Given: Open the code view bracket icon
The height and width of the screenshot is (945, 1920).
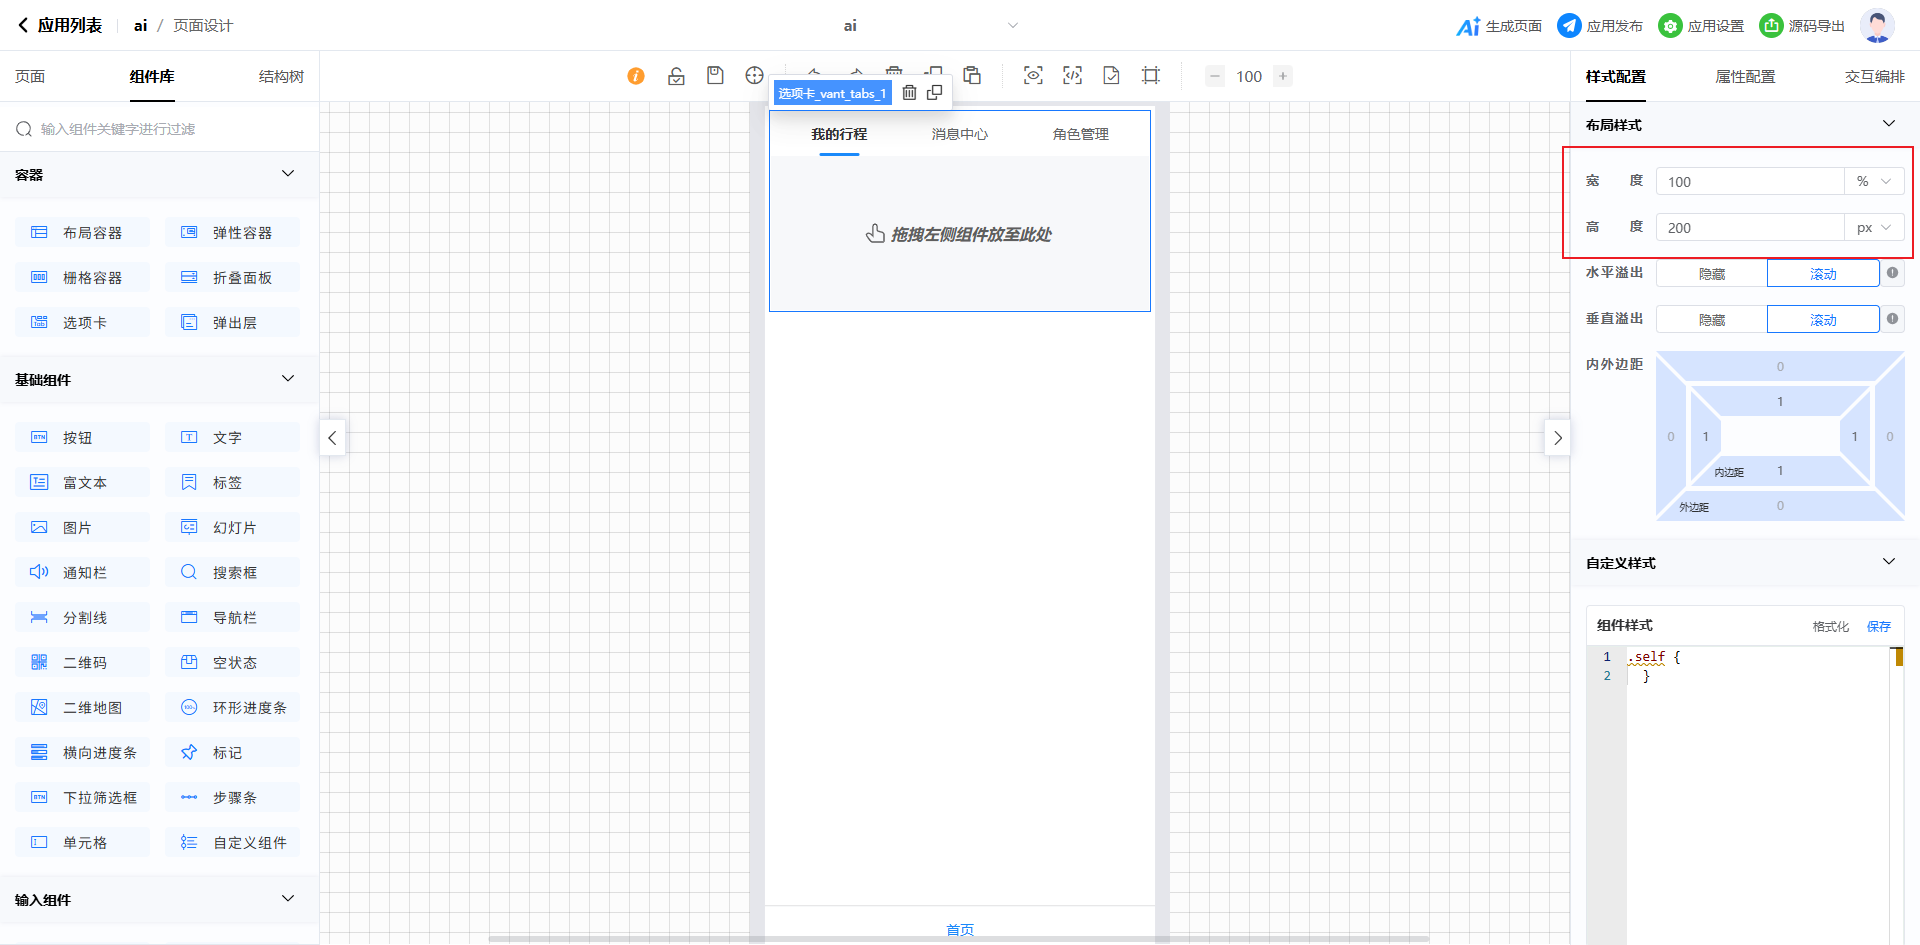Looking at the screenshot, I should coord(1072,76).
